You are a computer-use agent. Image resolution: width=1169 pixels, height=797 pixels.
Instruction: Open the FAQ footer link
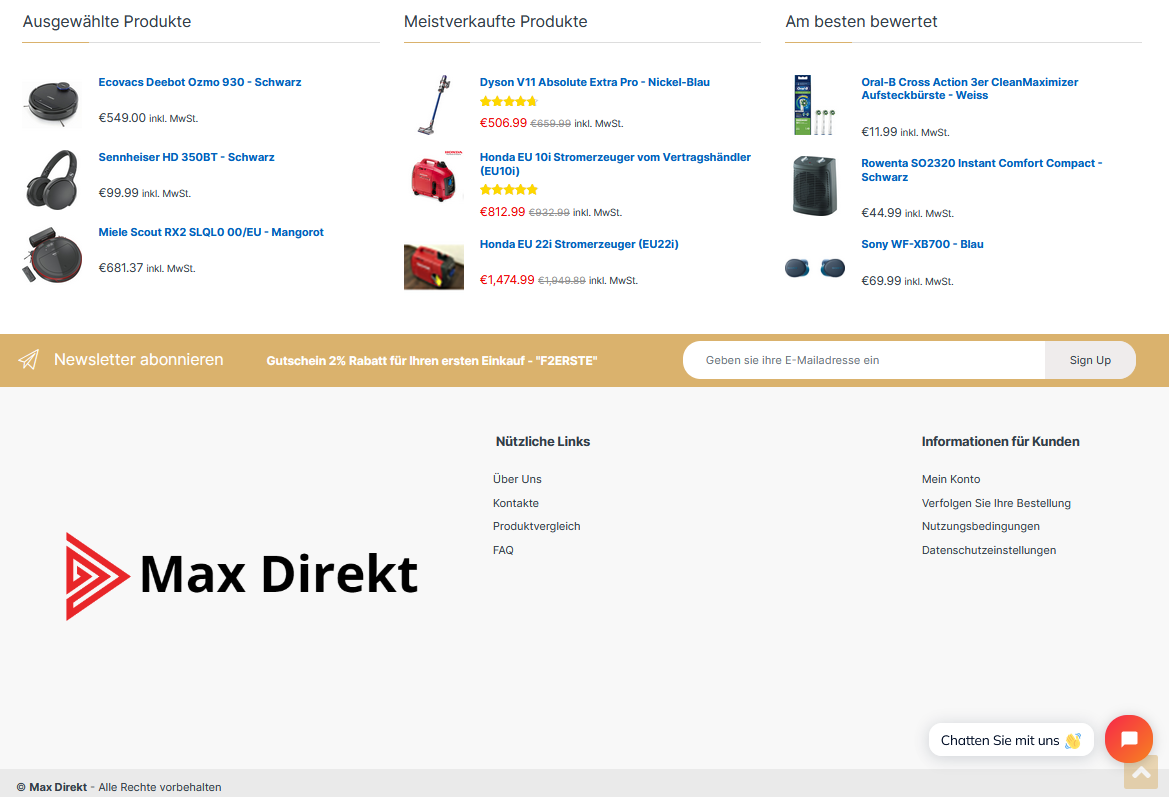(x=503, y=550)
